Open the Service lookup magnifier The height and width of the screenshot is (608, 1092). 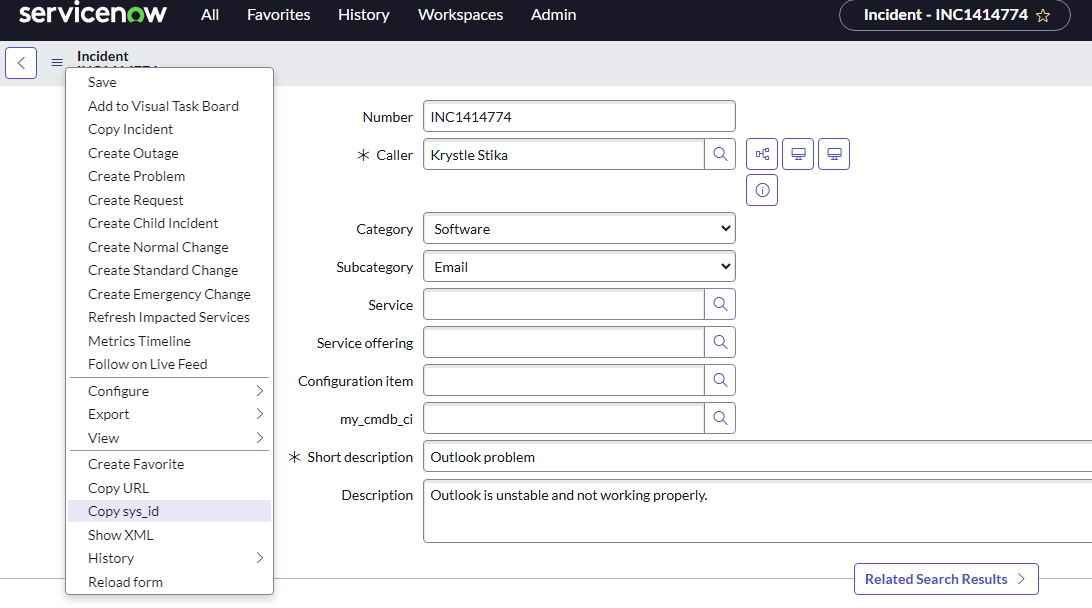(x=720, y=304)
